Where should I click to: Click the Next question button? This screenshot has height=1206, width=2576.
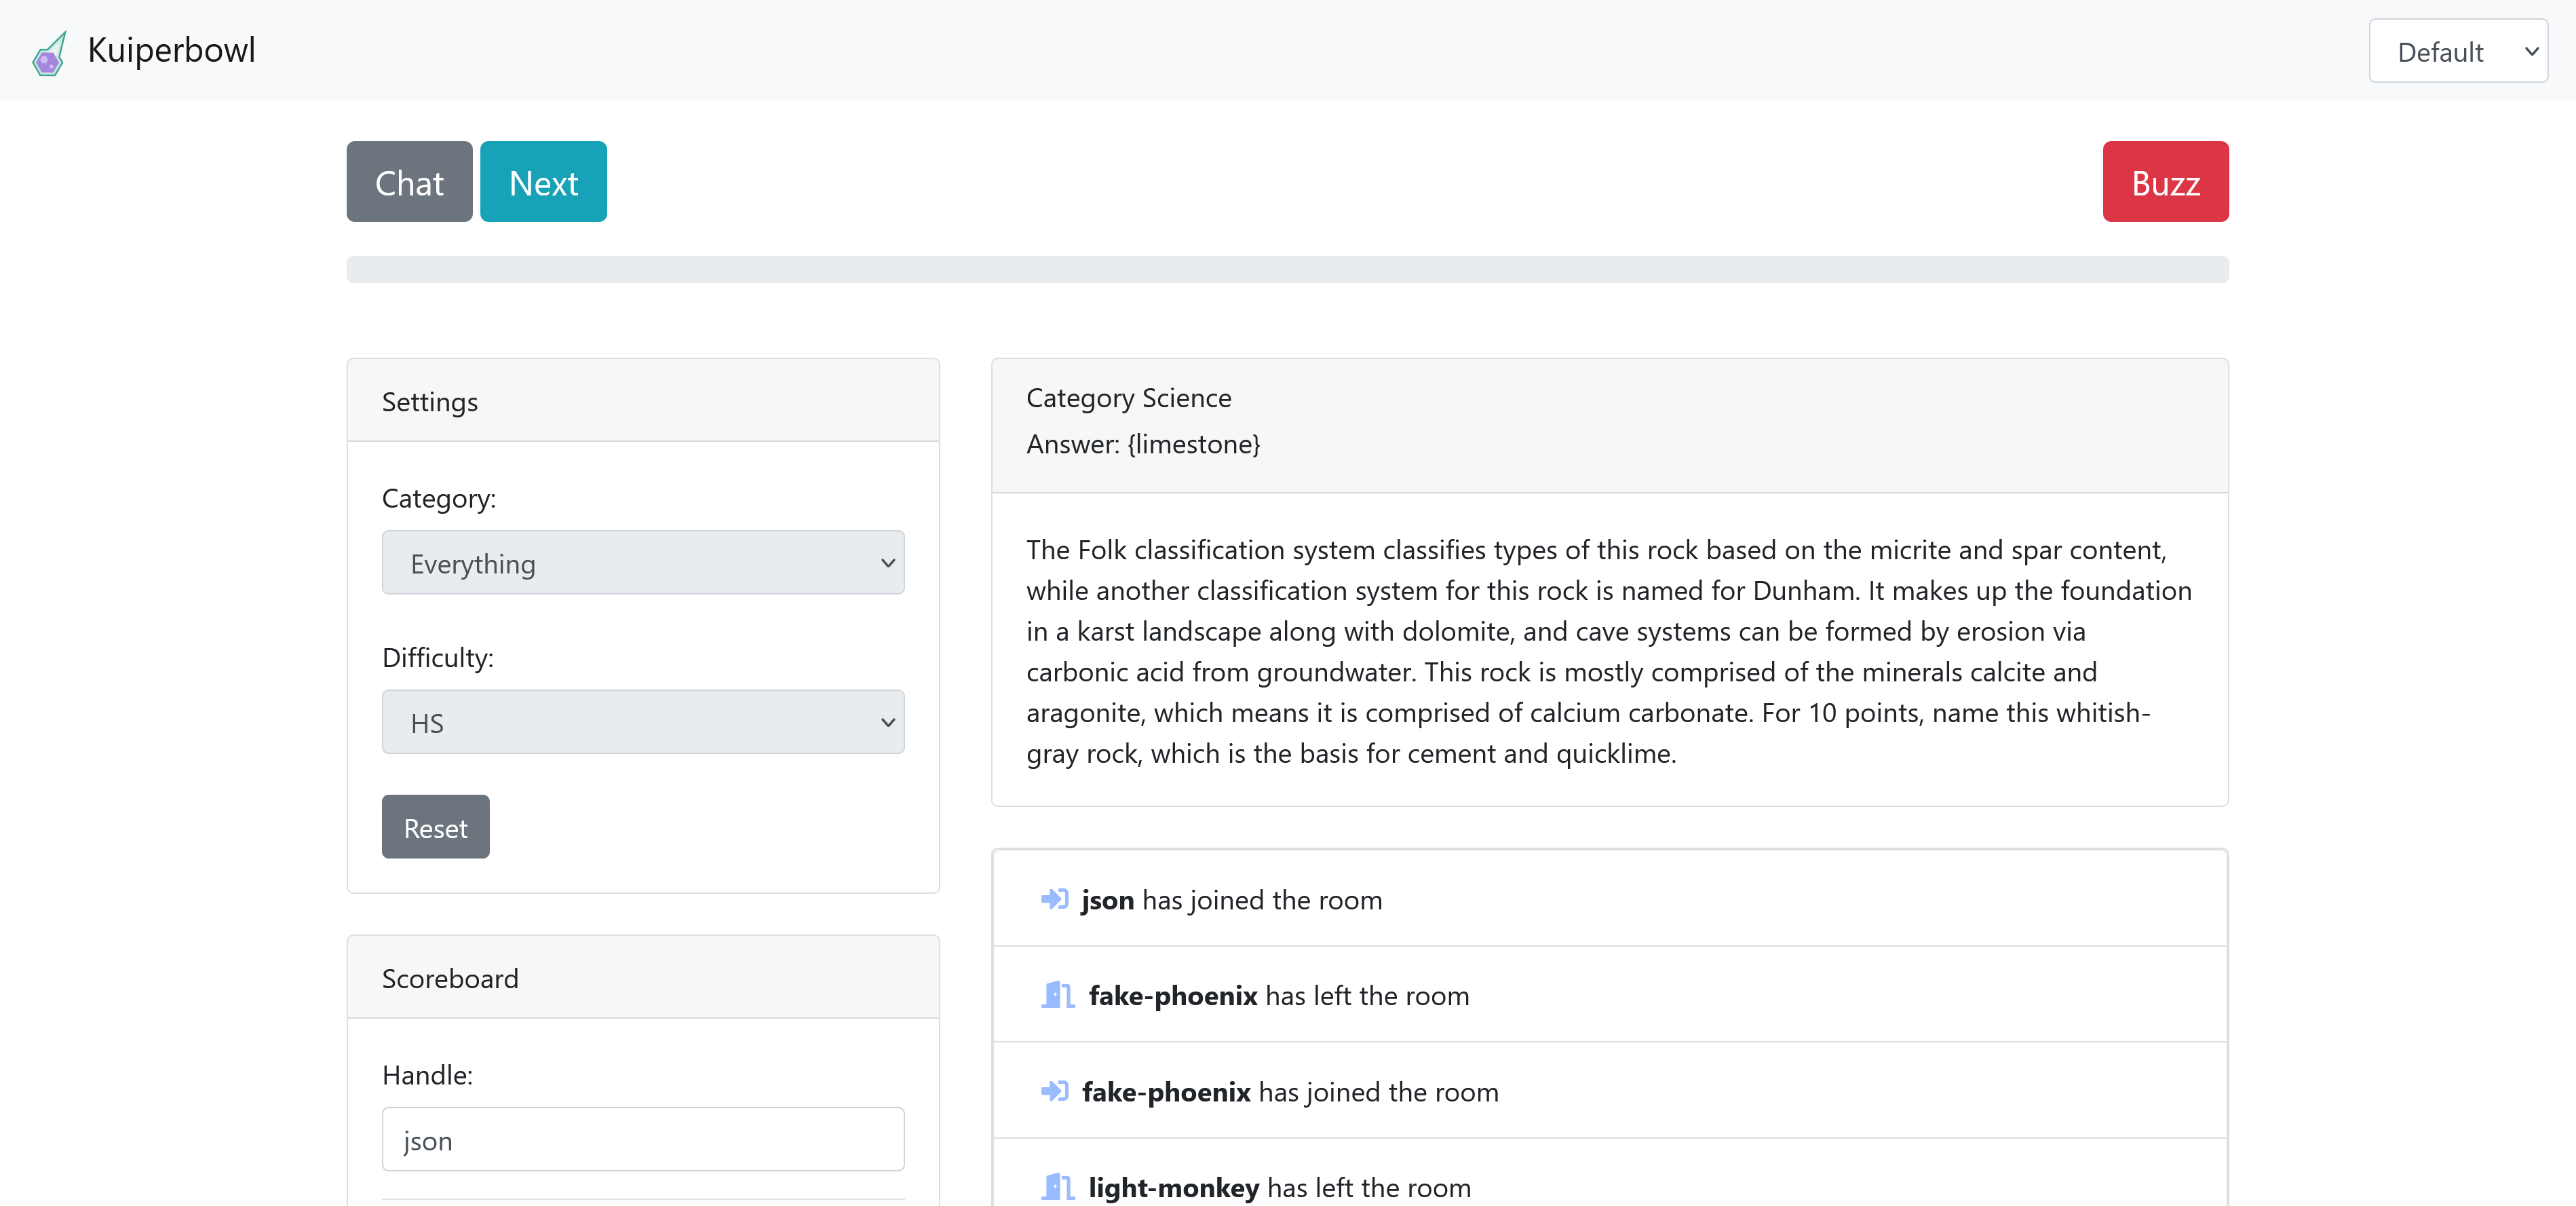click(543, 182)
